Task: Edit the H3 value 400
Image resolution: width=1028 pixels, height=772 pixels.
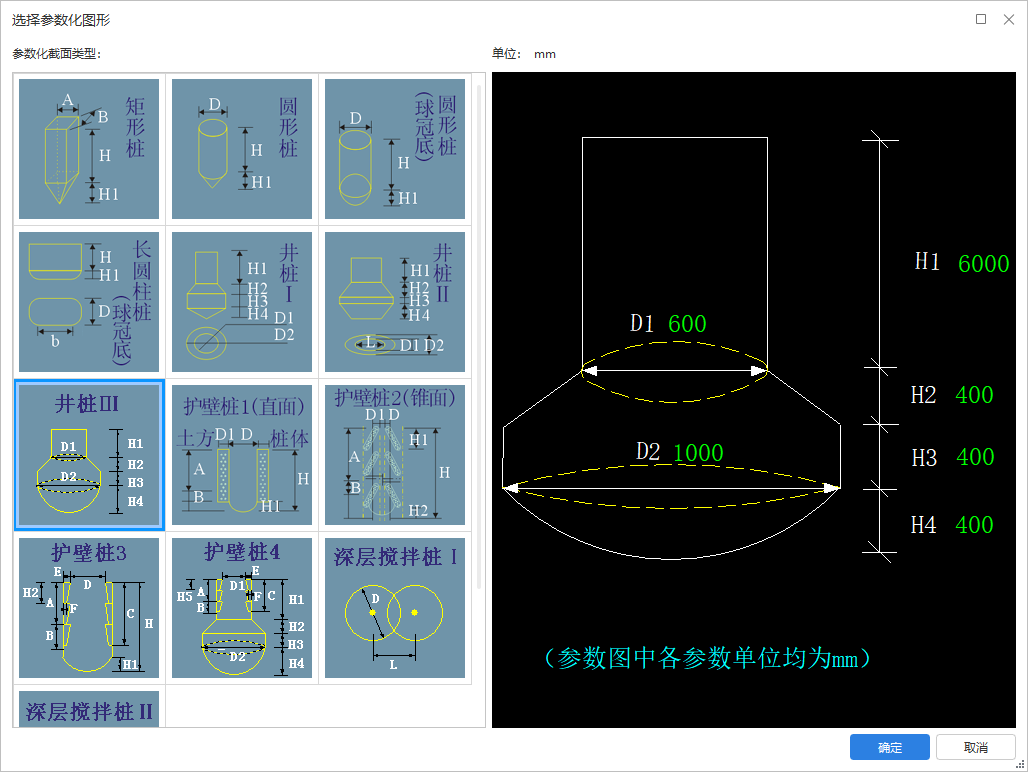Action: coord(975,457)
